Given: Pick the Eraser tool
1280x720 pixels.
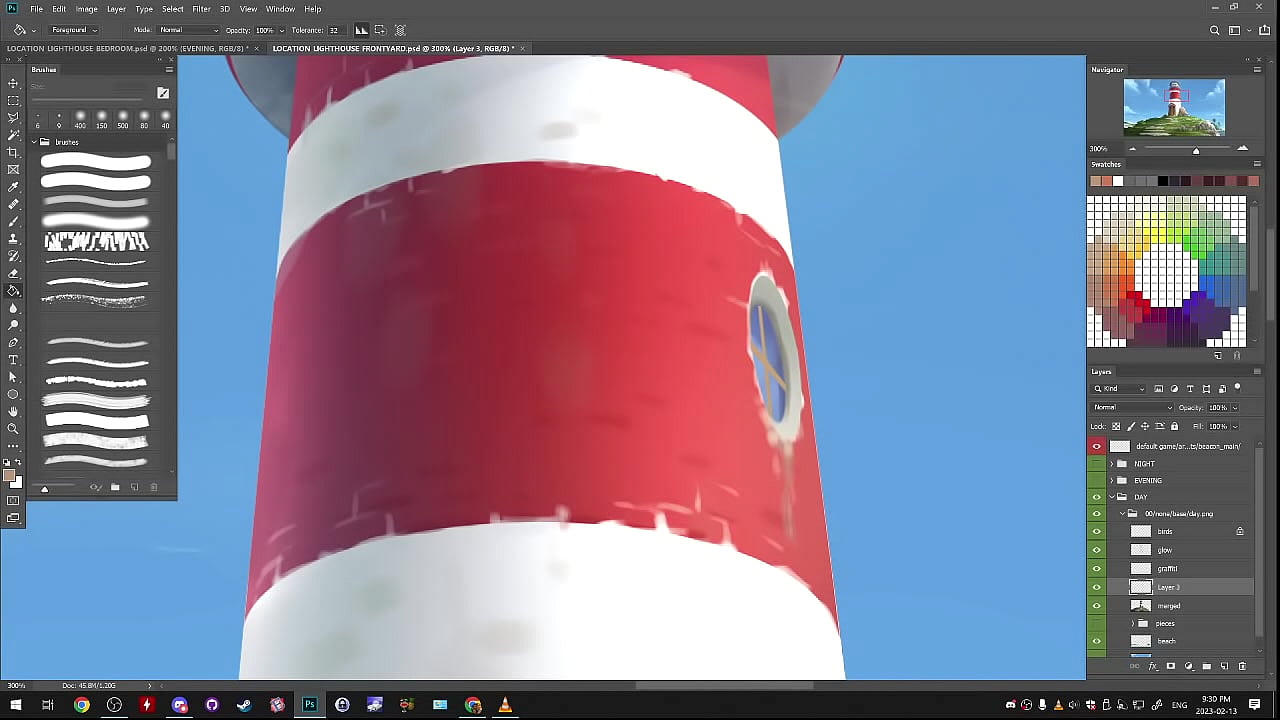Looking at the screenshot, I should 13,273.
